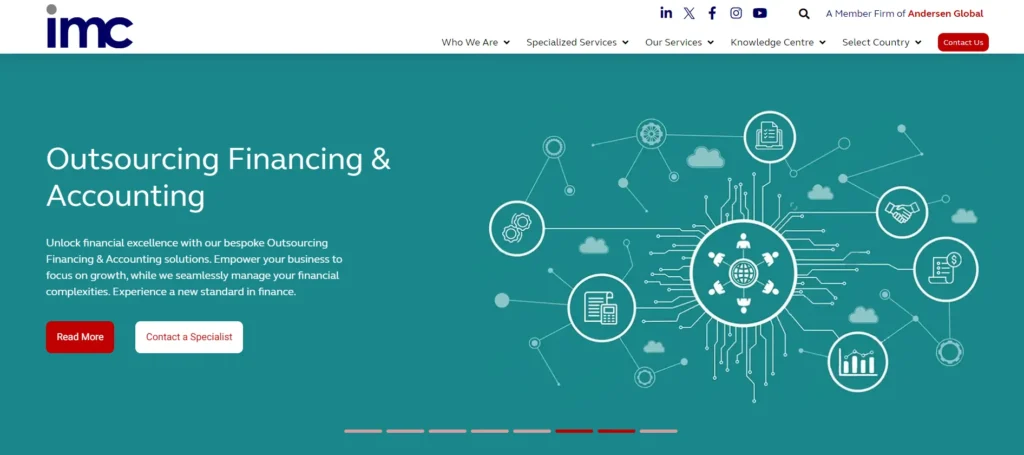Viewport: 1024px width, 455px height.
Task: Go to the first carousel slide indicator
Action: pyautogui.click(x=363, y=431)
